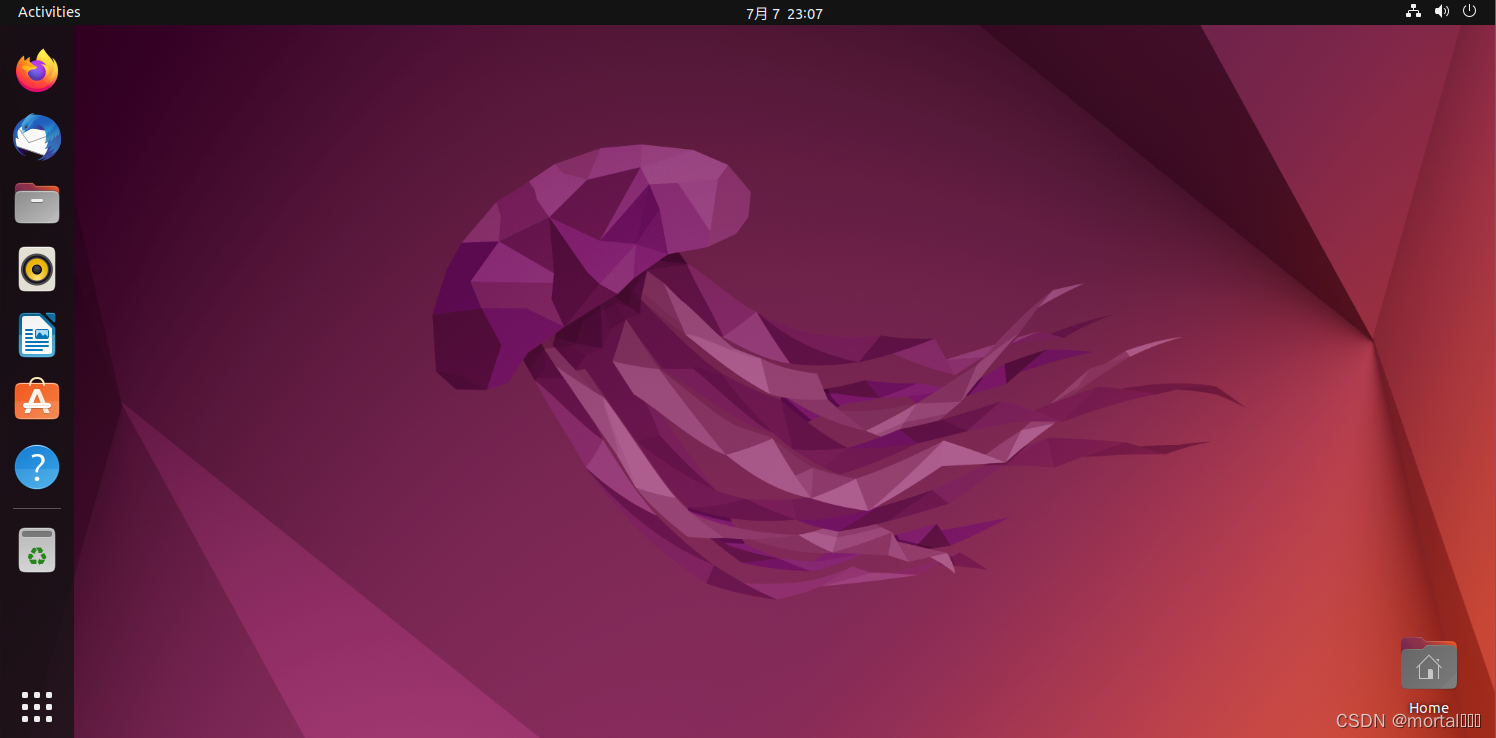Screen dimensions: 1496x738
Task: Open the Home folder desktop icon
Action: 1429,664
